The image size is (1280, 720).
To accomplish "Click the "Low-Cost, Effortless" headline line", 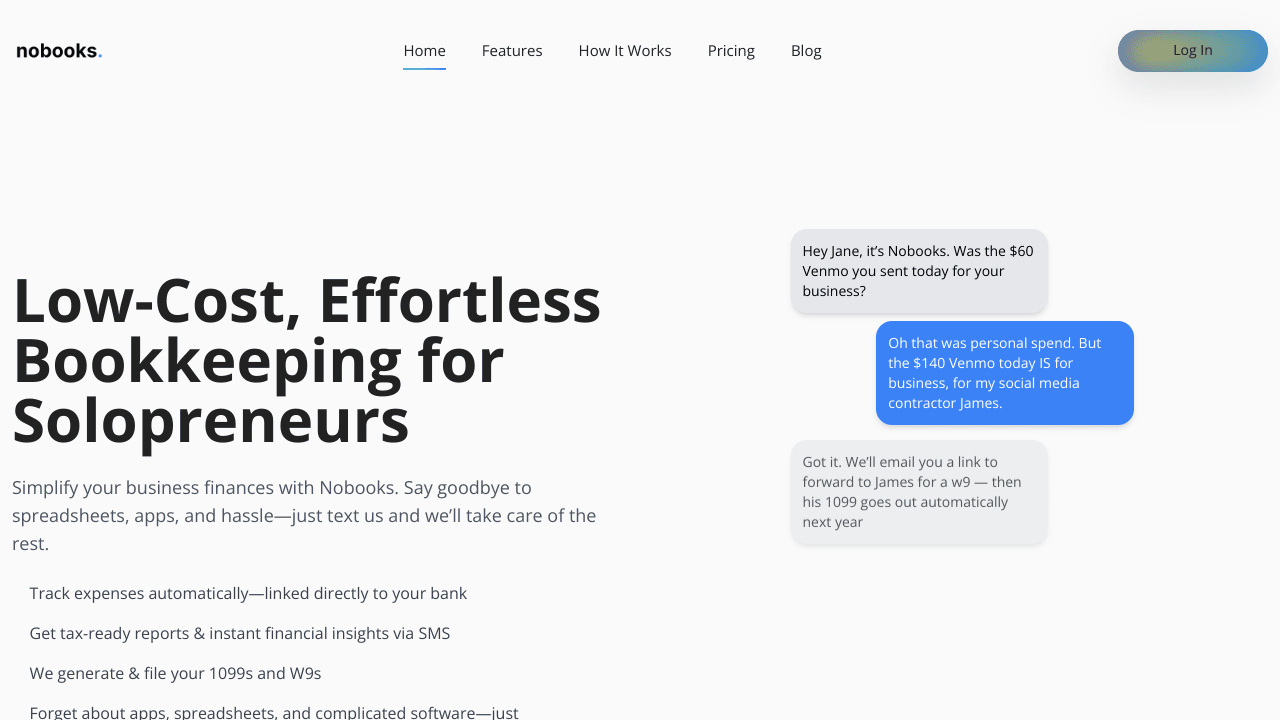I will (x=306, y=300).
